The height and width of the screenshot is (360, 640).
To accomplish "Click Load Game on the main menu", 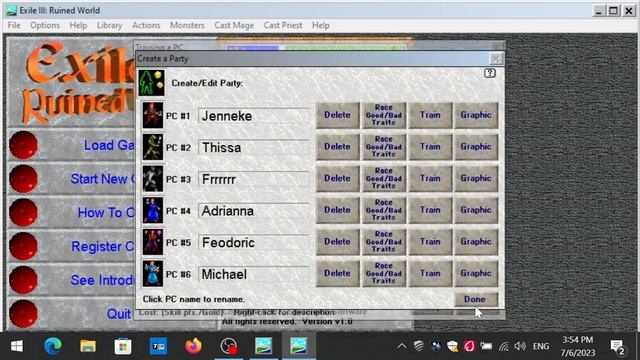I will tap(109, 145).
